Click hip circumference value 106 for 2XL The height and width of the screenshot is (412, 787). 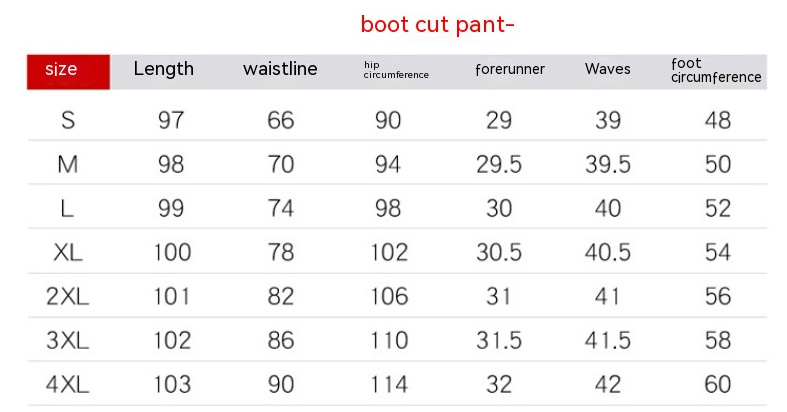pyautogui.click(x=388, y=296)
